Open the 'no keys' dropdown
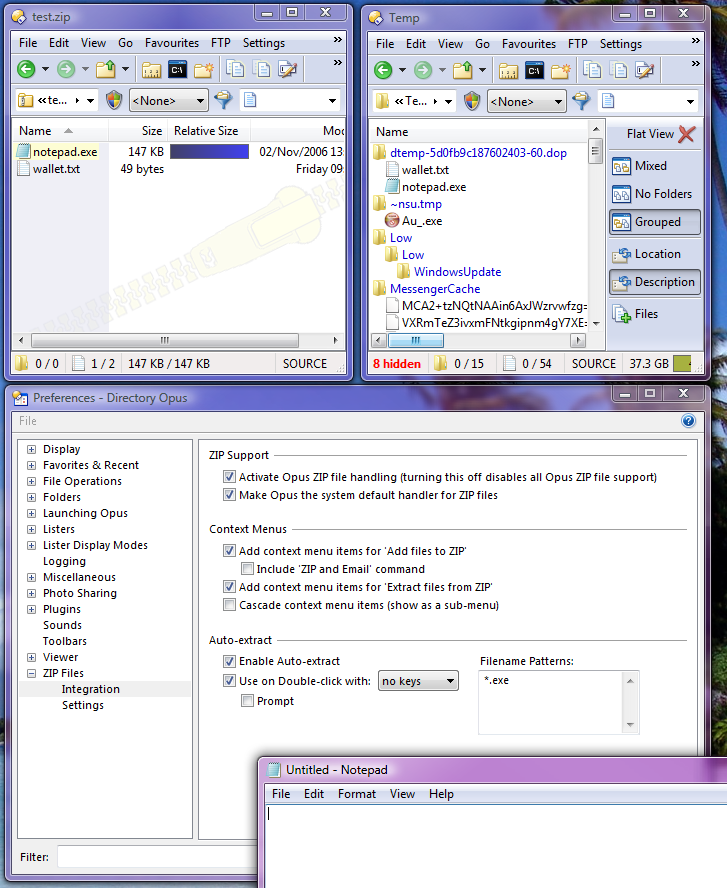 click(x=418, y=681)
